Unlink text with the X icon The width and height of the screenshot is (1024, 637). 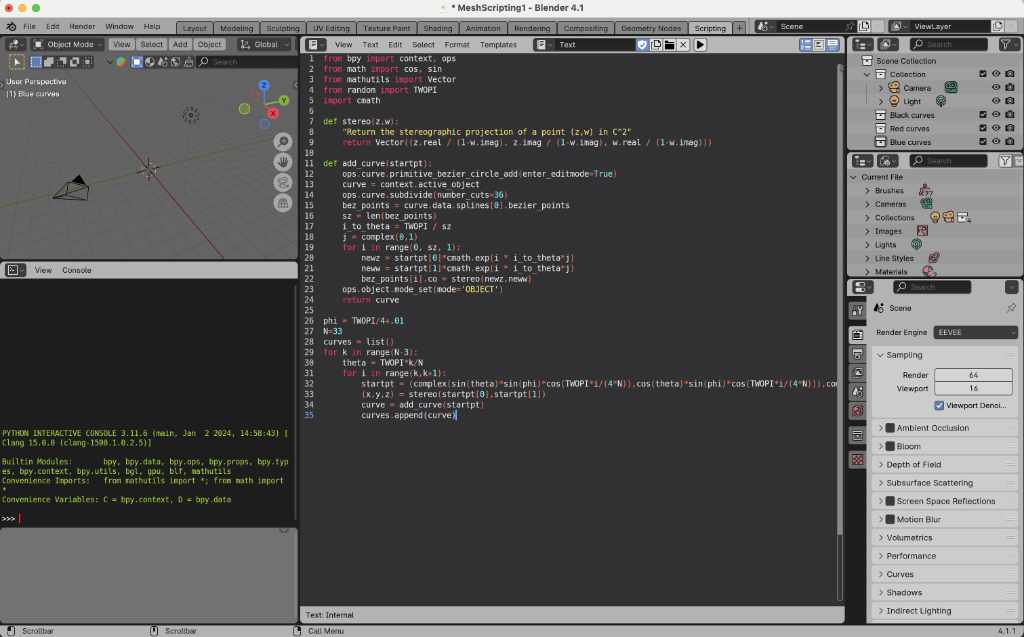683,44
